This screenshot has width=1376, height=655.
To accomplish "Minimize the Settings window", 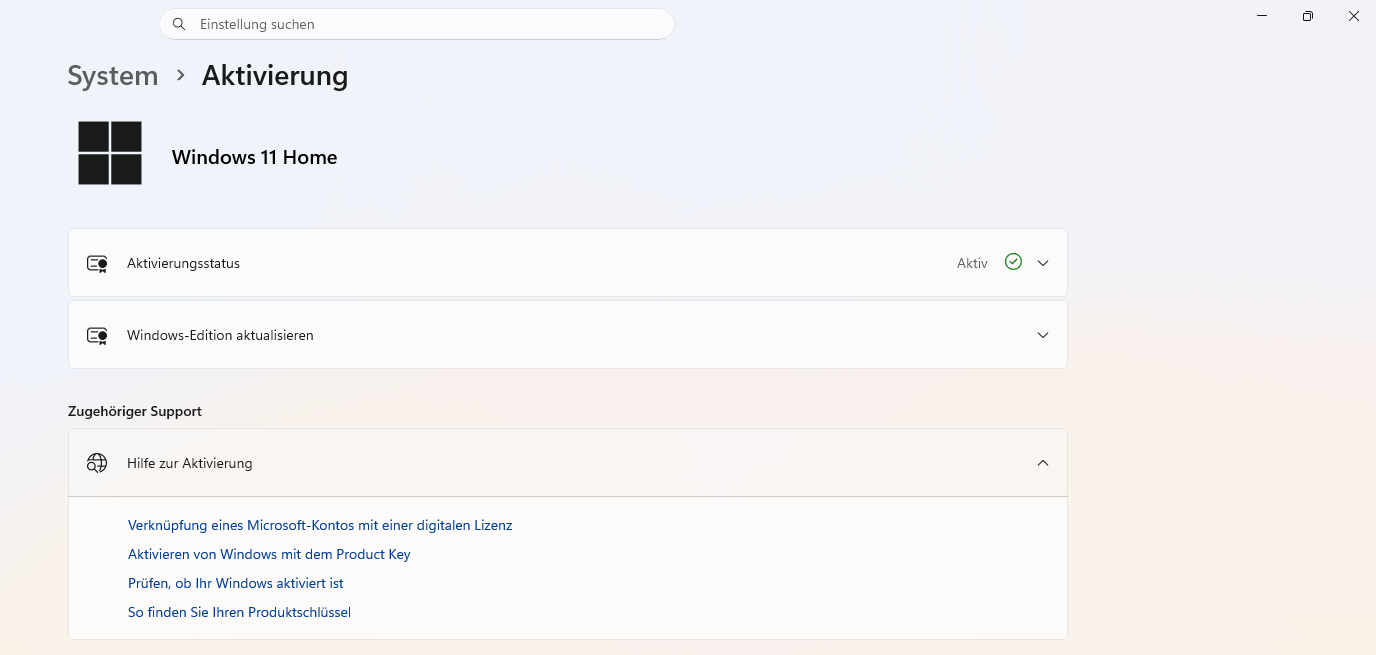I will [1262, 16].
